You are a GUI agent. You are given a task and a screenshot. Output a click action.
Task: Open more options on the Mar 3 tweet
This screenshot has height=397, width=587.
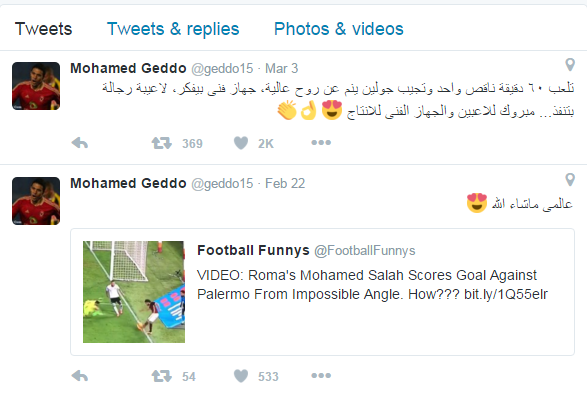321,143
